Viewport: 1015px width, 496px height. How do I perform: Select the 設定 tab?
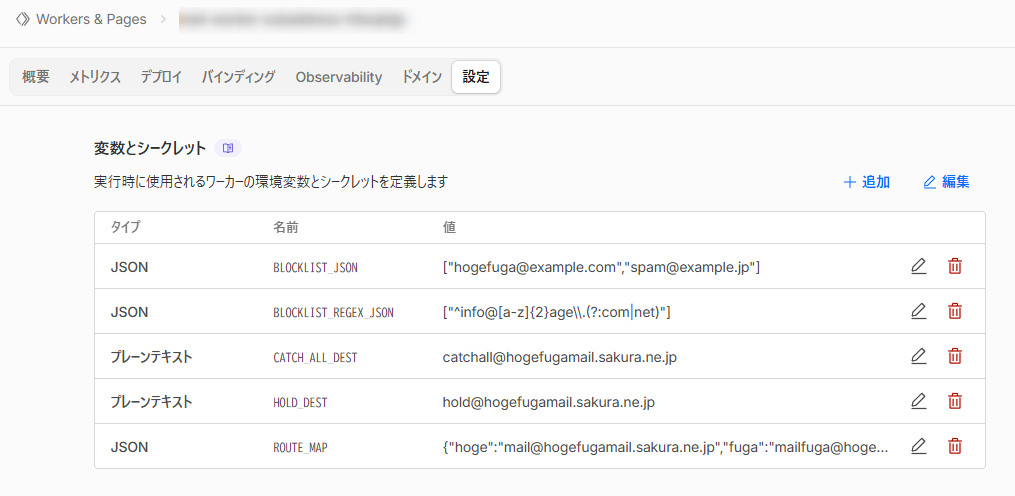pyautogui.click(x=476, y=78)
